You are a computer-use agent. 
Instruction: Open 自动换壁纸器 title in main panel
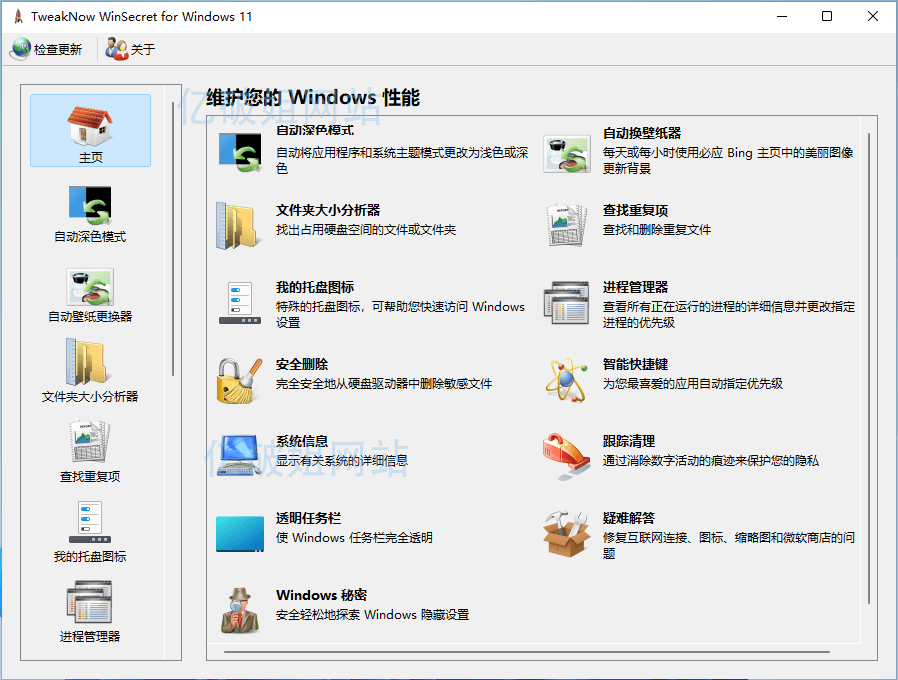(642, 133)
